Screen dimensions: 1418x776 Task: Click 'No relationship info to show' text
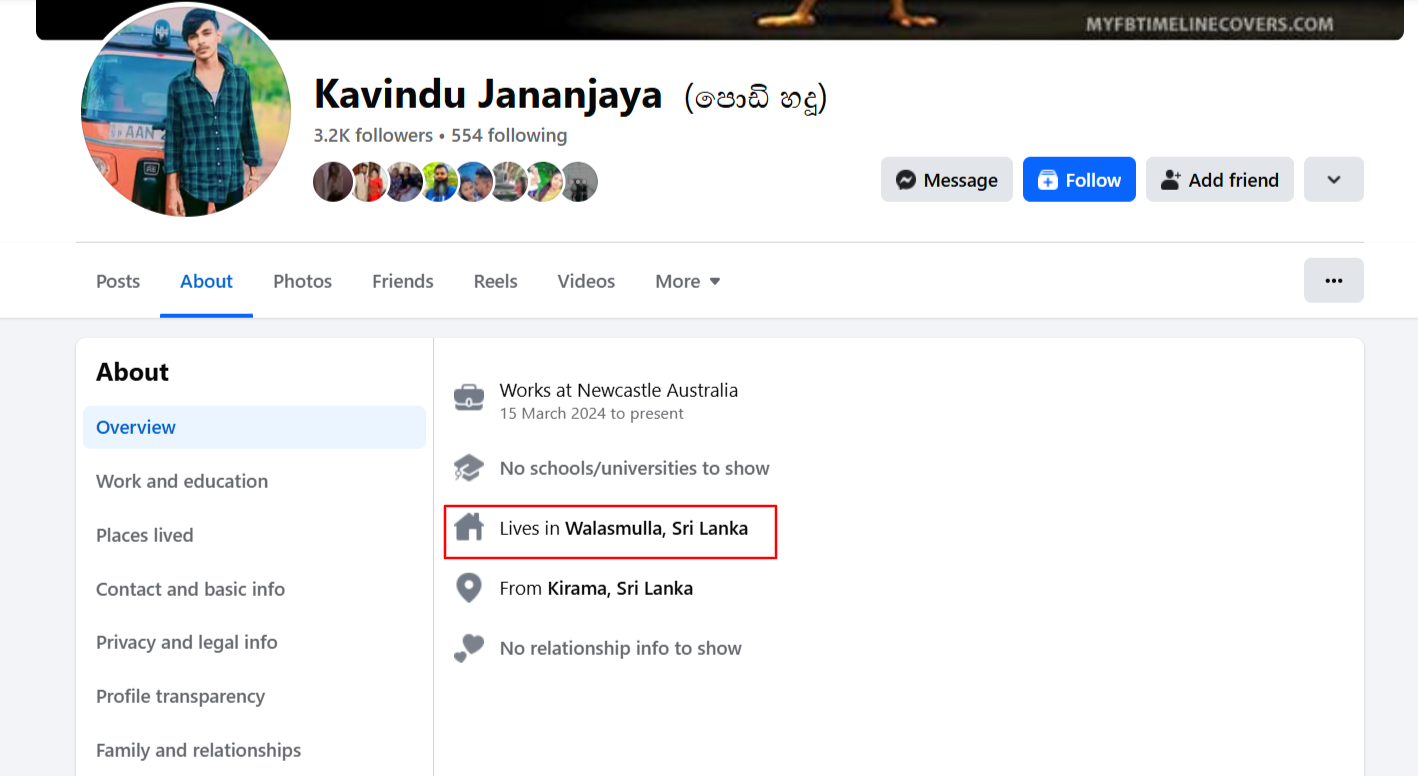621,648
